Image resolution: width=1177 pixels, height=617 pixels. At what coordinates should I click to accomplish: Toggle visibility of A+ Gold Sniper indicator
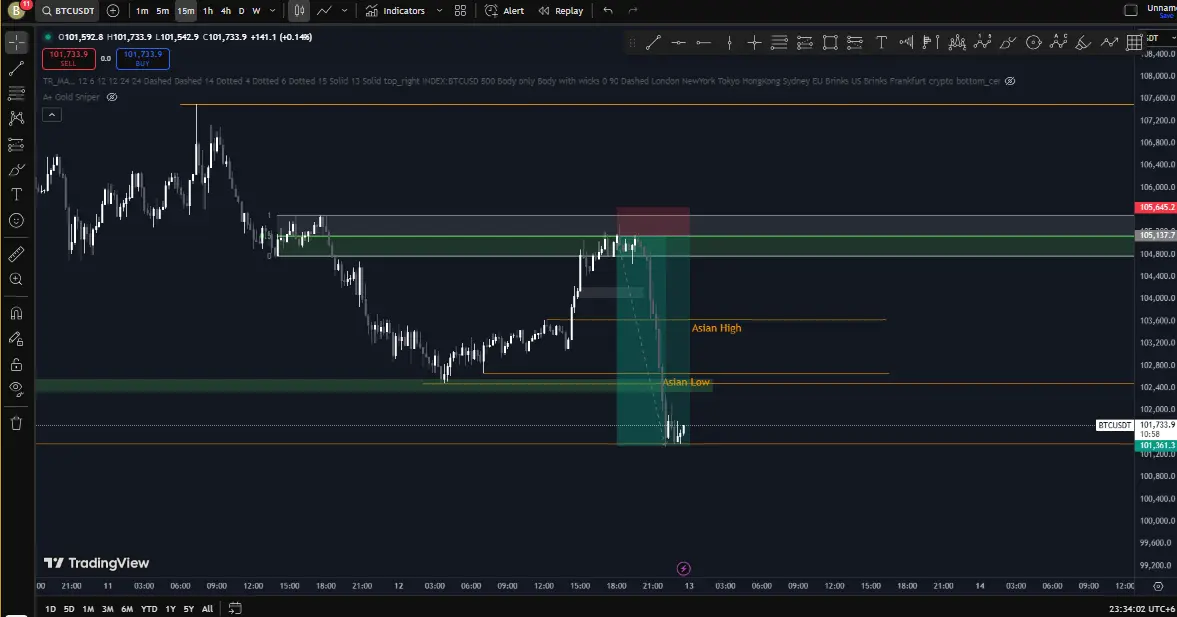(x=112, y=97)
